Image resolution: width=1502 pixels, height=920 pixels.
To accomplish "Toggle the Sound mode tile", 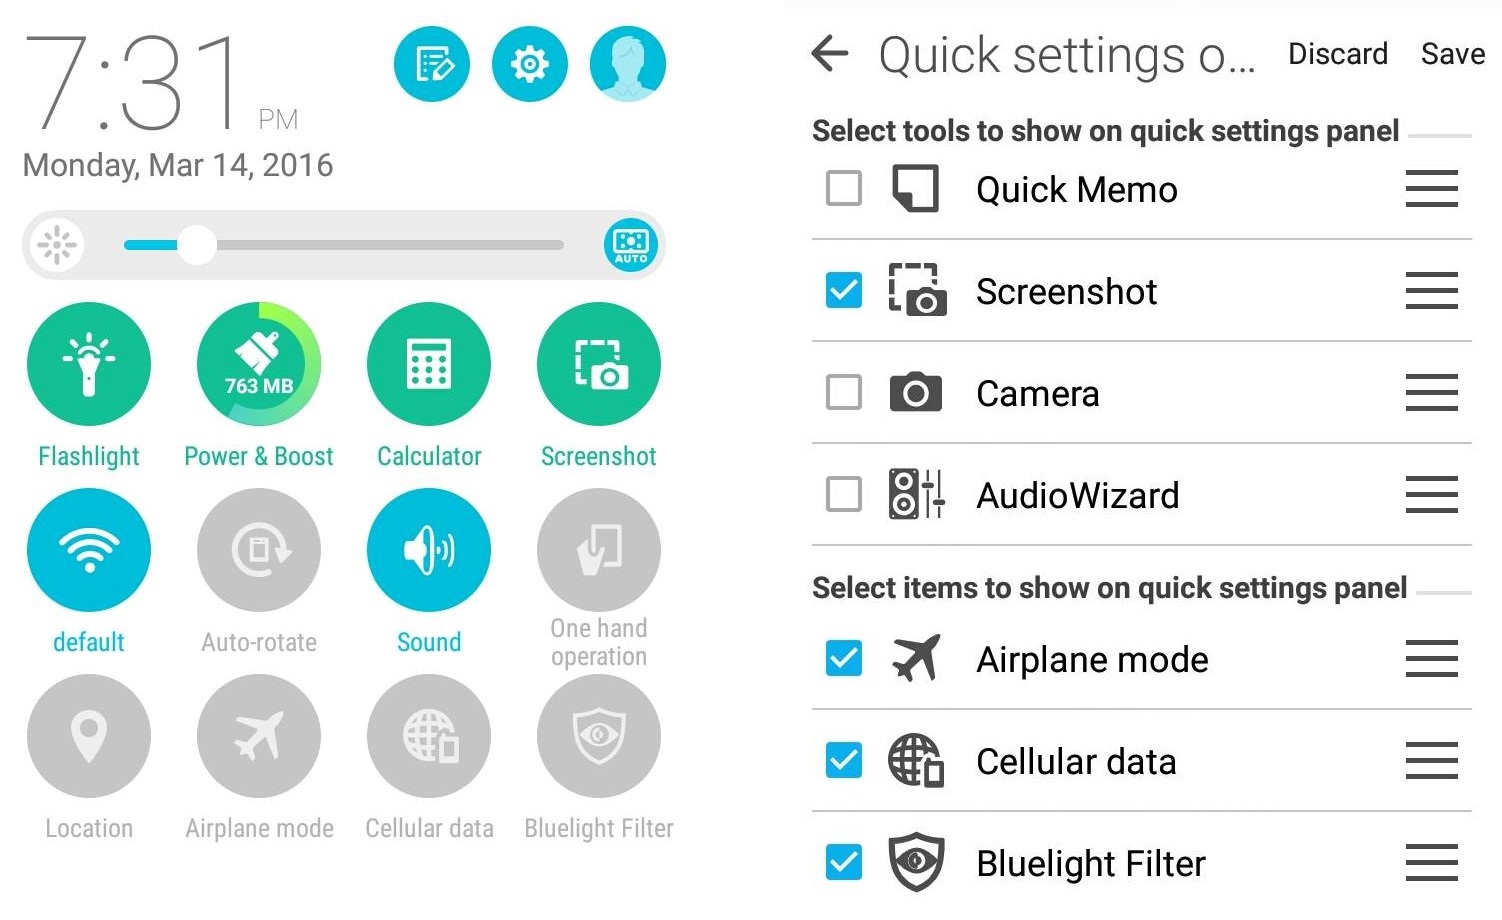I will pos(429,550).
